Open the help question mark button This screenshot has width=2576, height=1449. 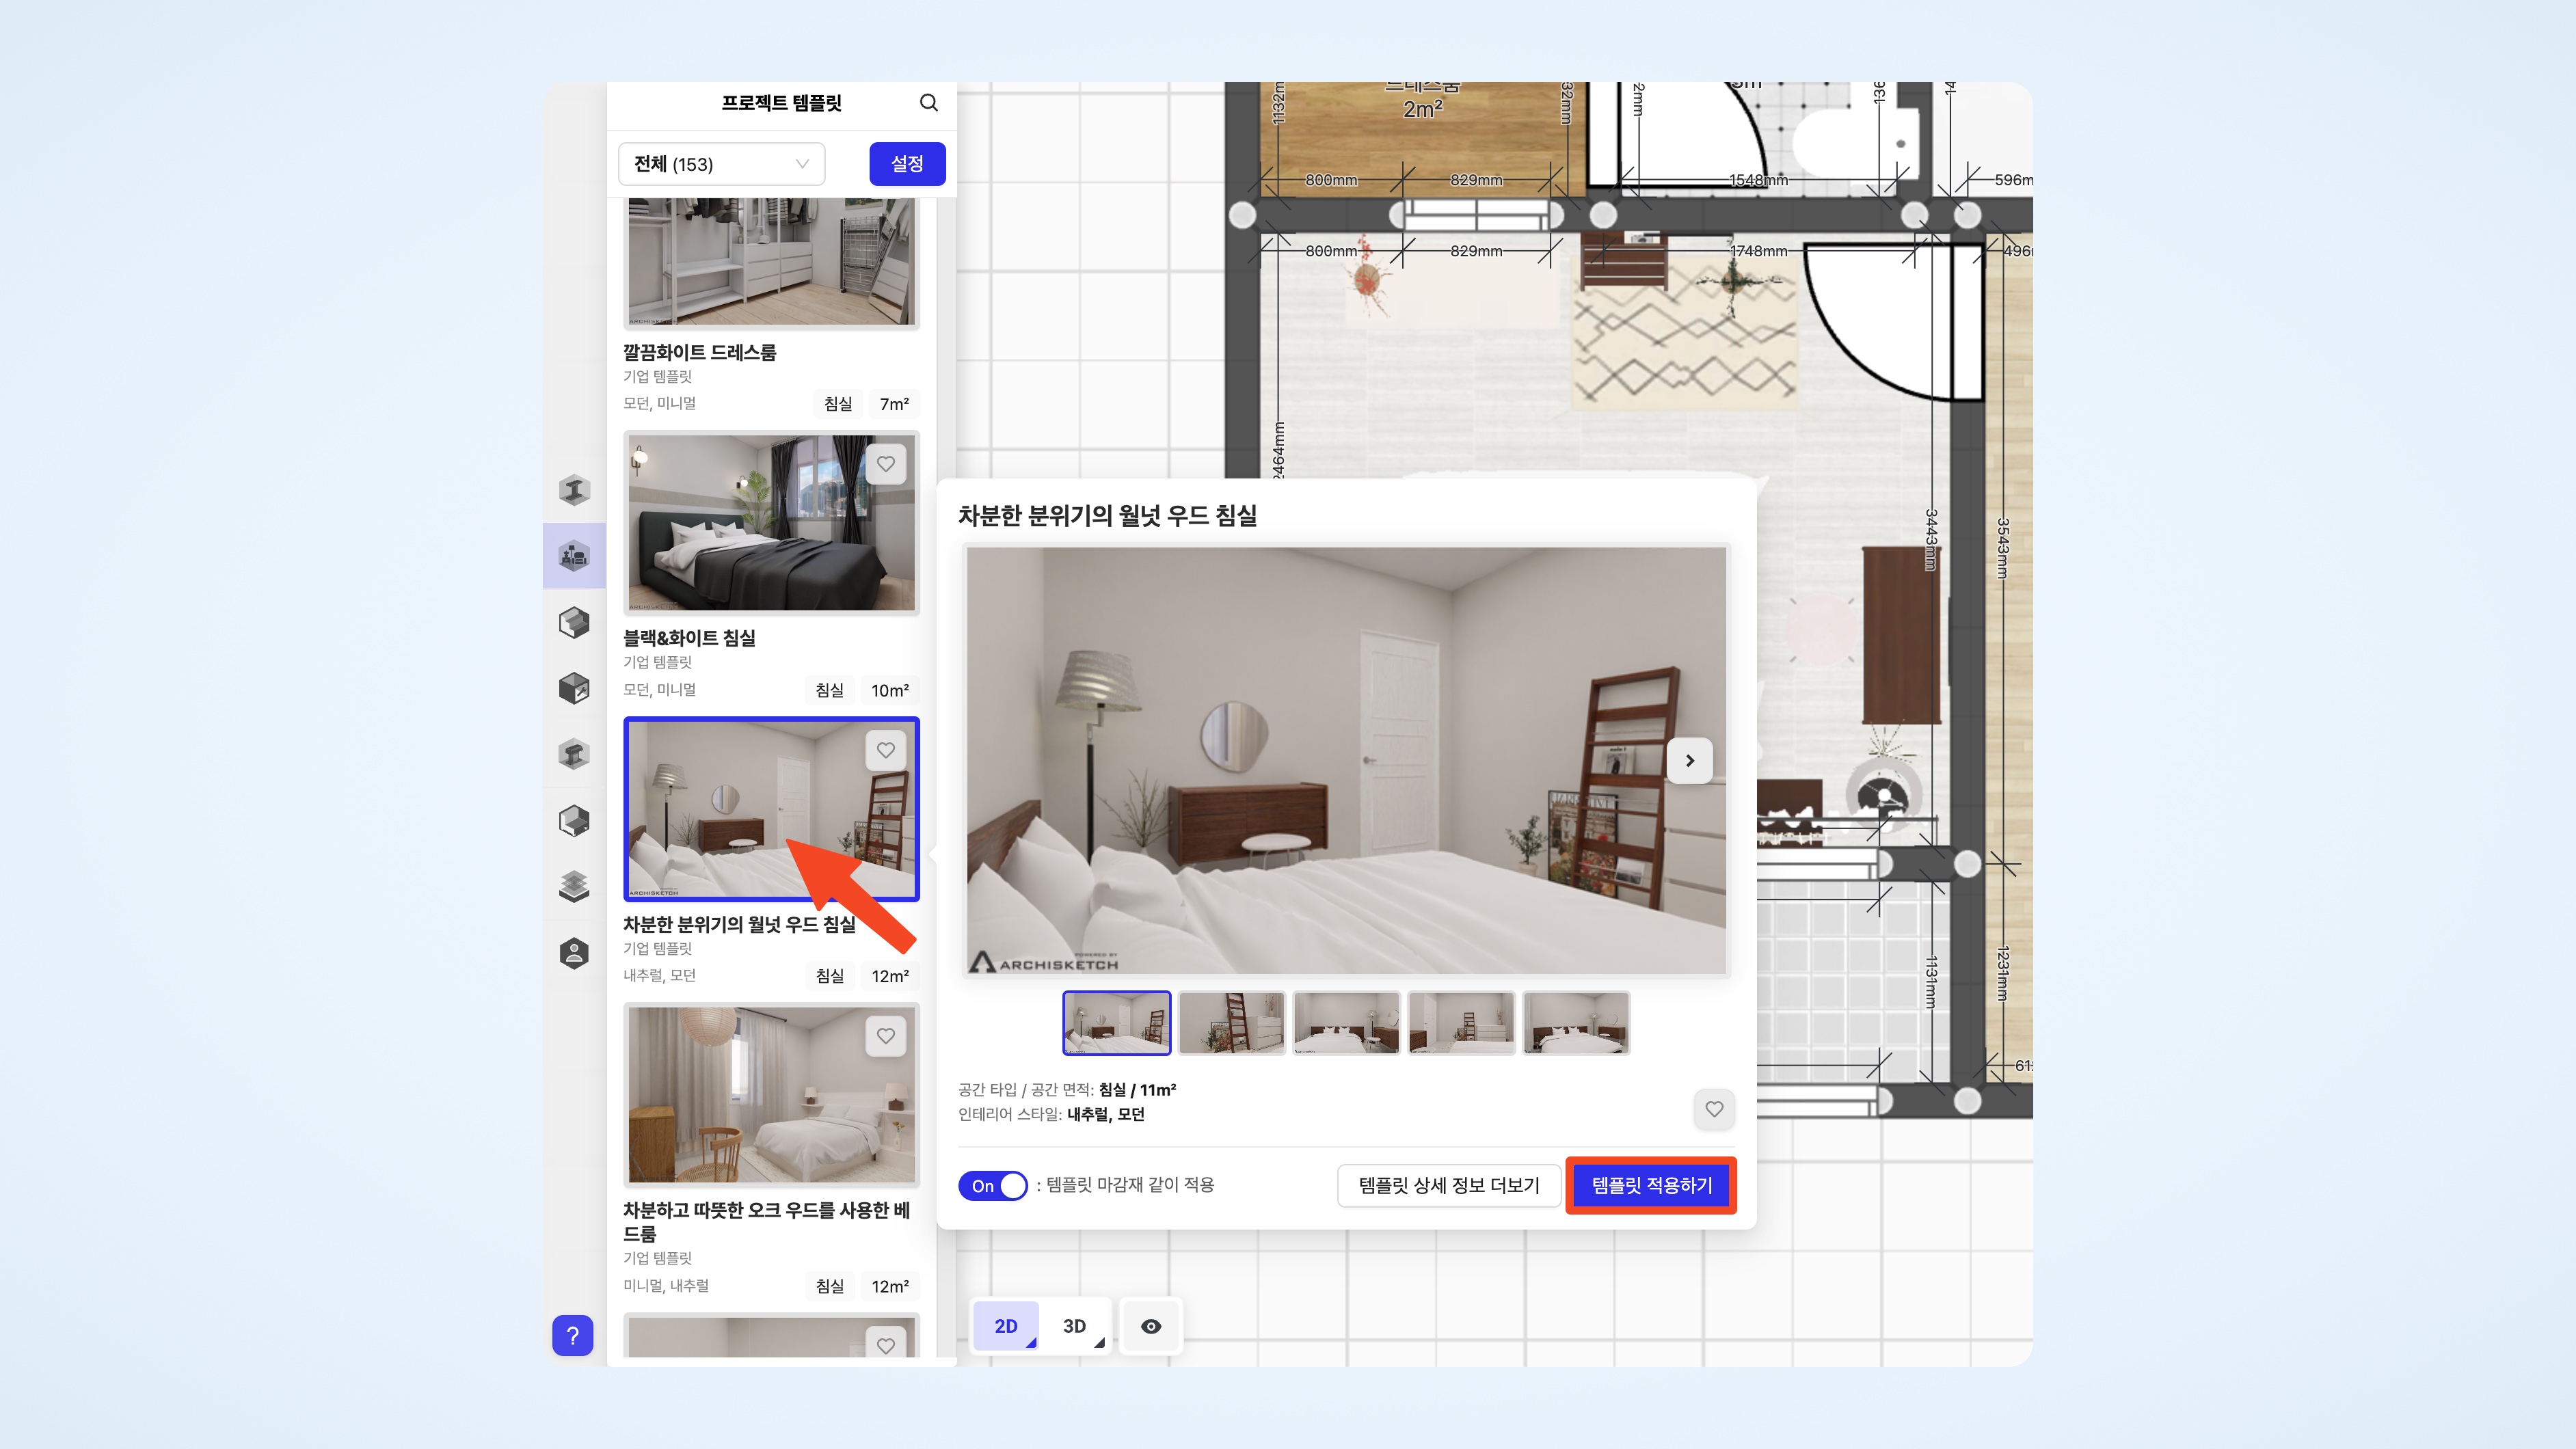572,1335
